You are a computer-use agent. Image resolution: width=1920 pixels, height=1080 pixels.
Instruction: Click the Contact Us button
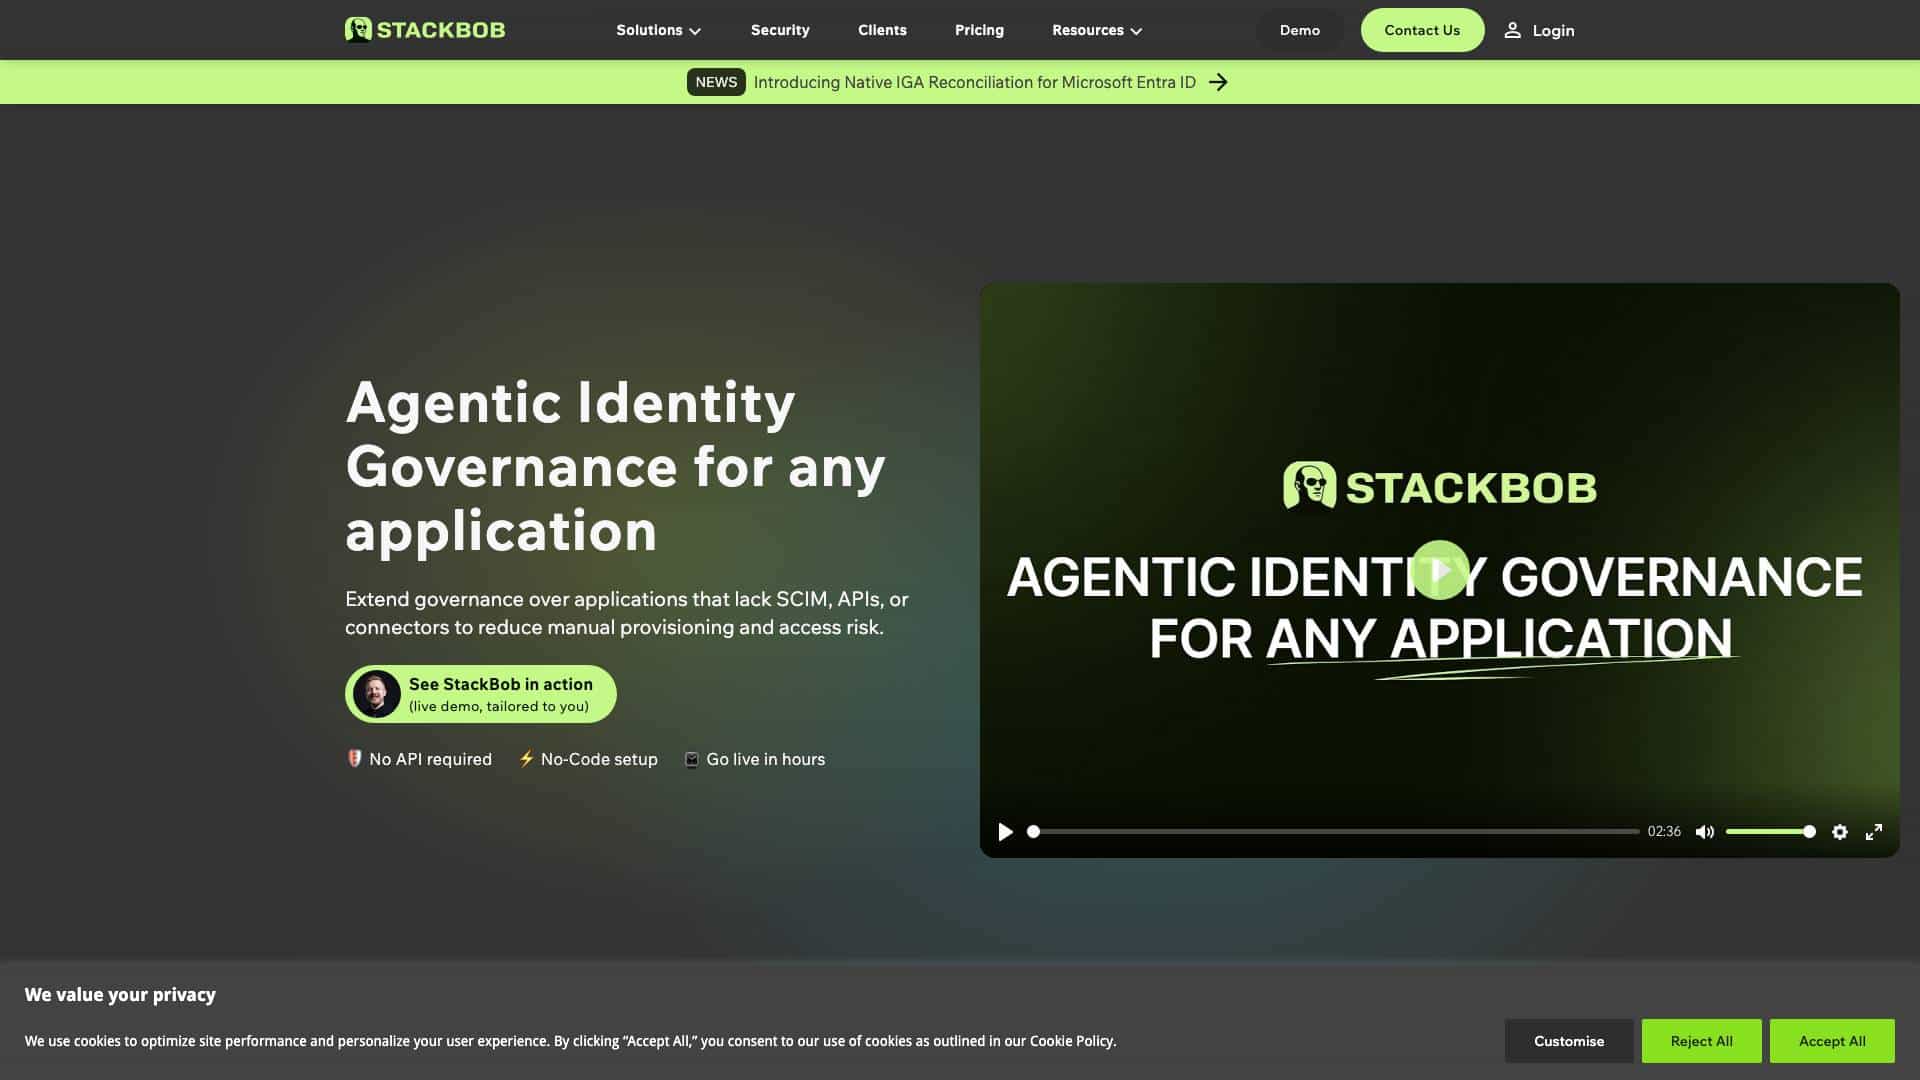pos(1422,30)
